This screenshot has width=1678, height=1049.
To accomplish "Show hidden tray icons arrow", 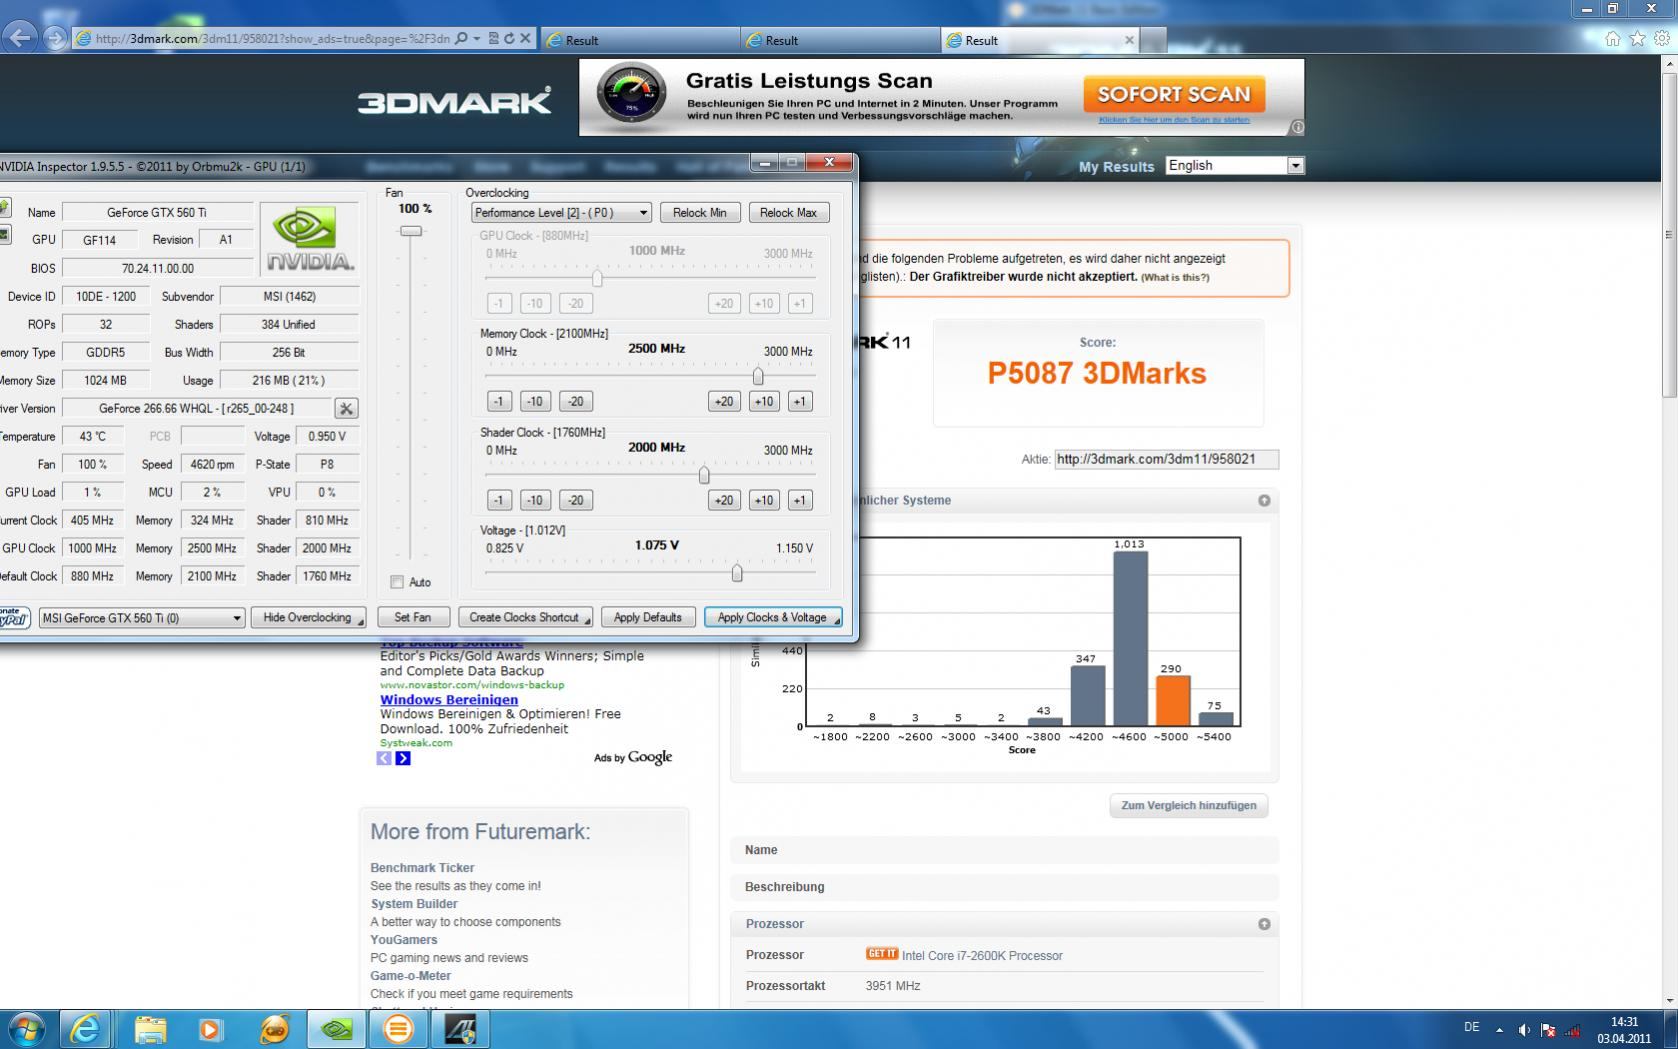I will point(1499,1029).
